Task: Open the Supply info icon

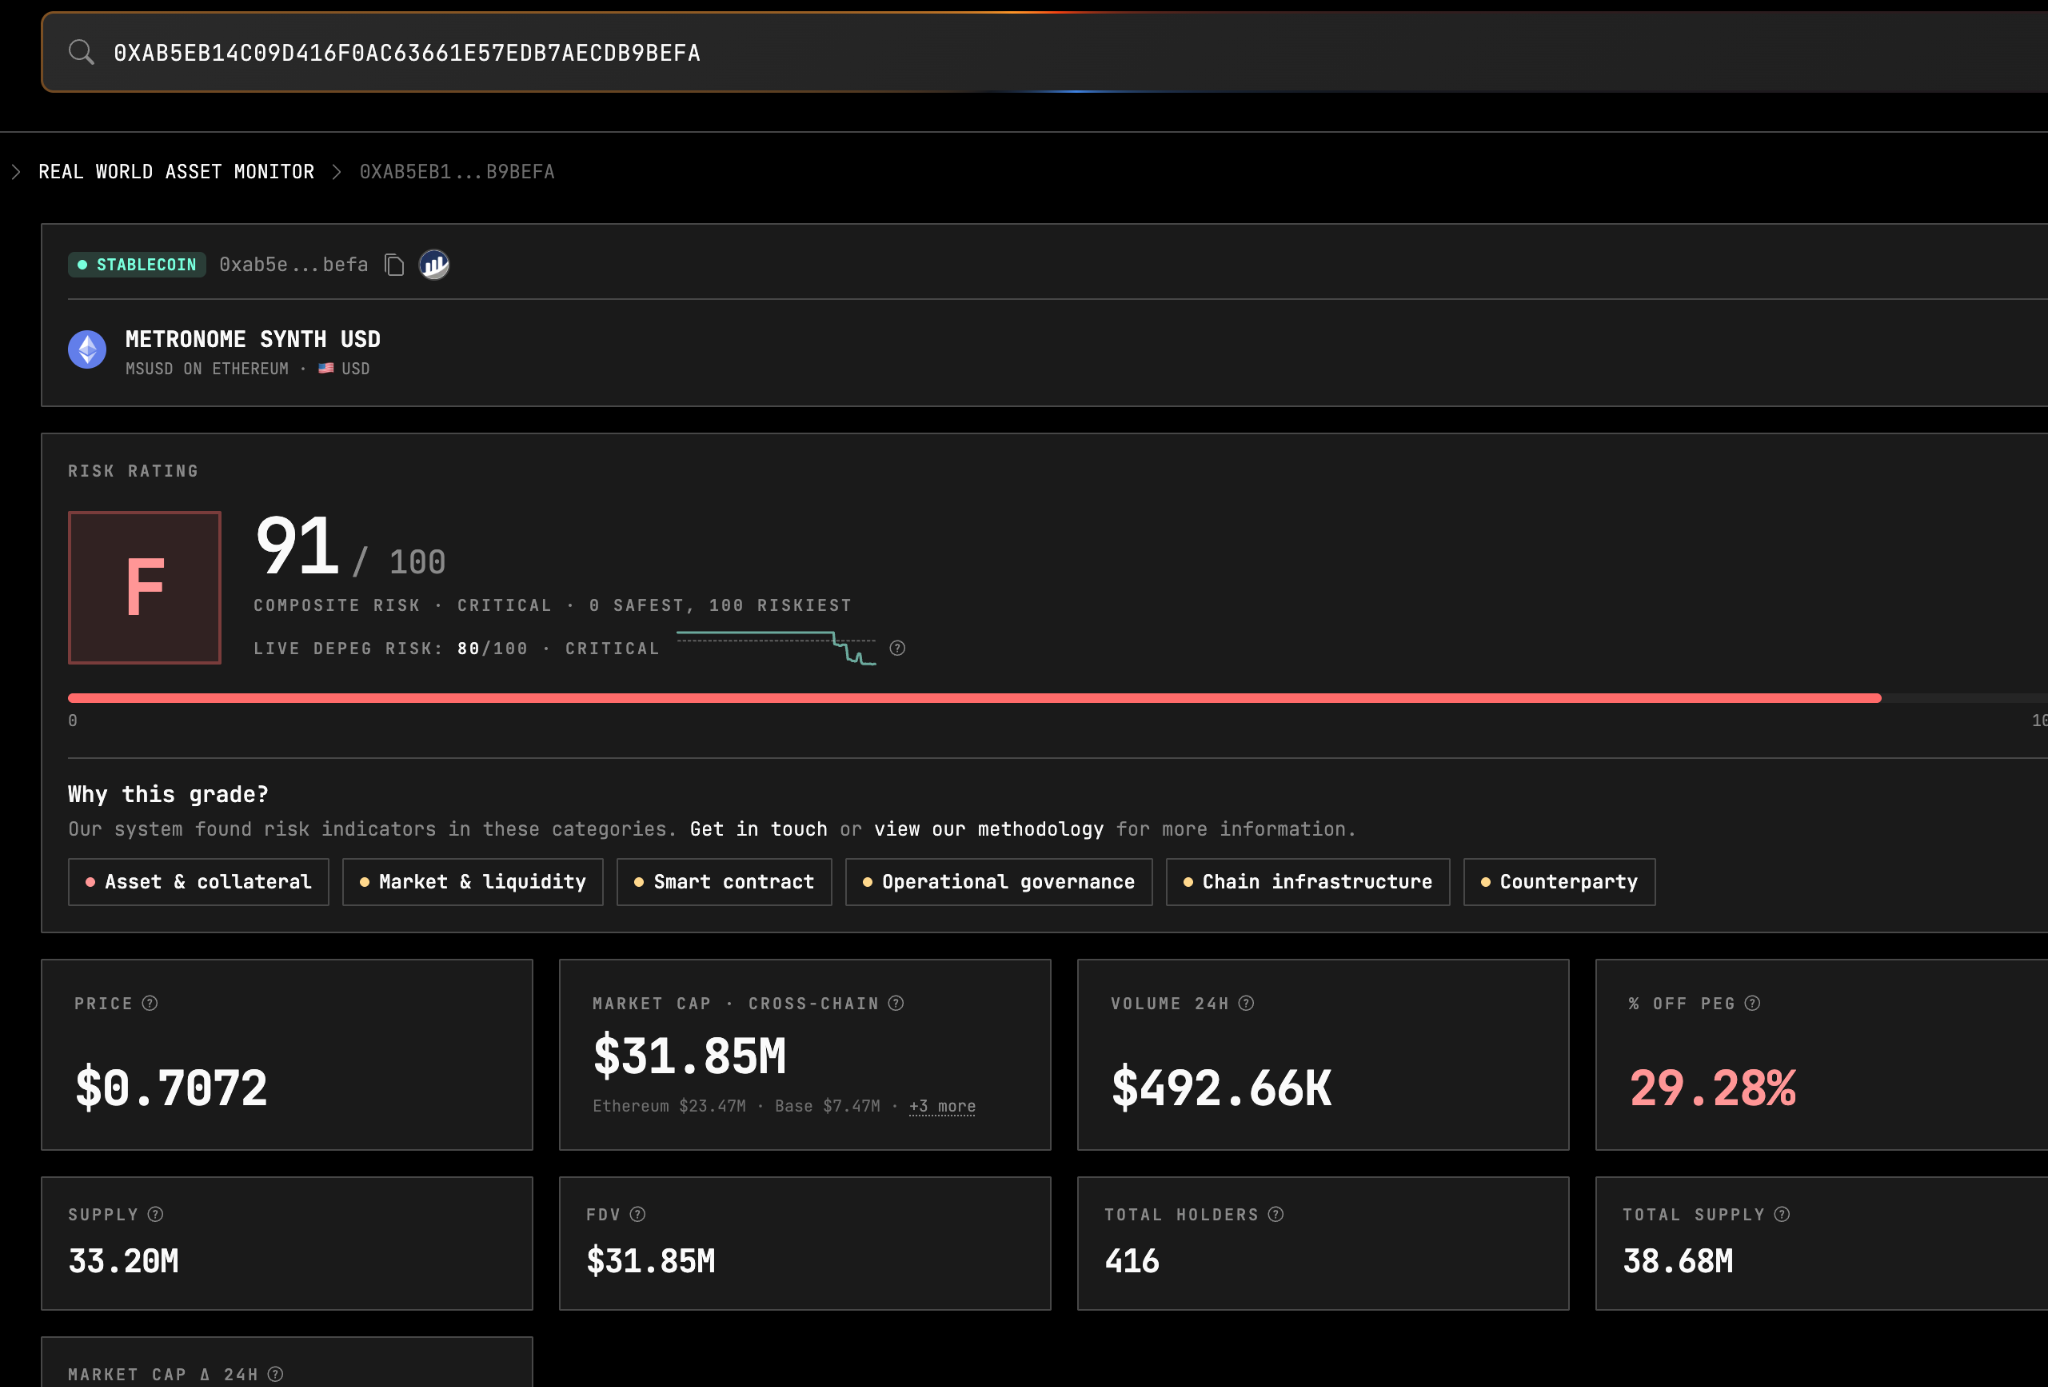Action: coord(155,1214)
